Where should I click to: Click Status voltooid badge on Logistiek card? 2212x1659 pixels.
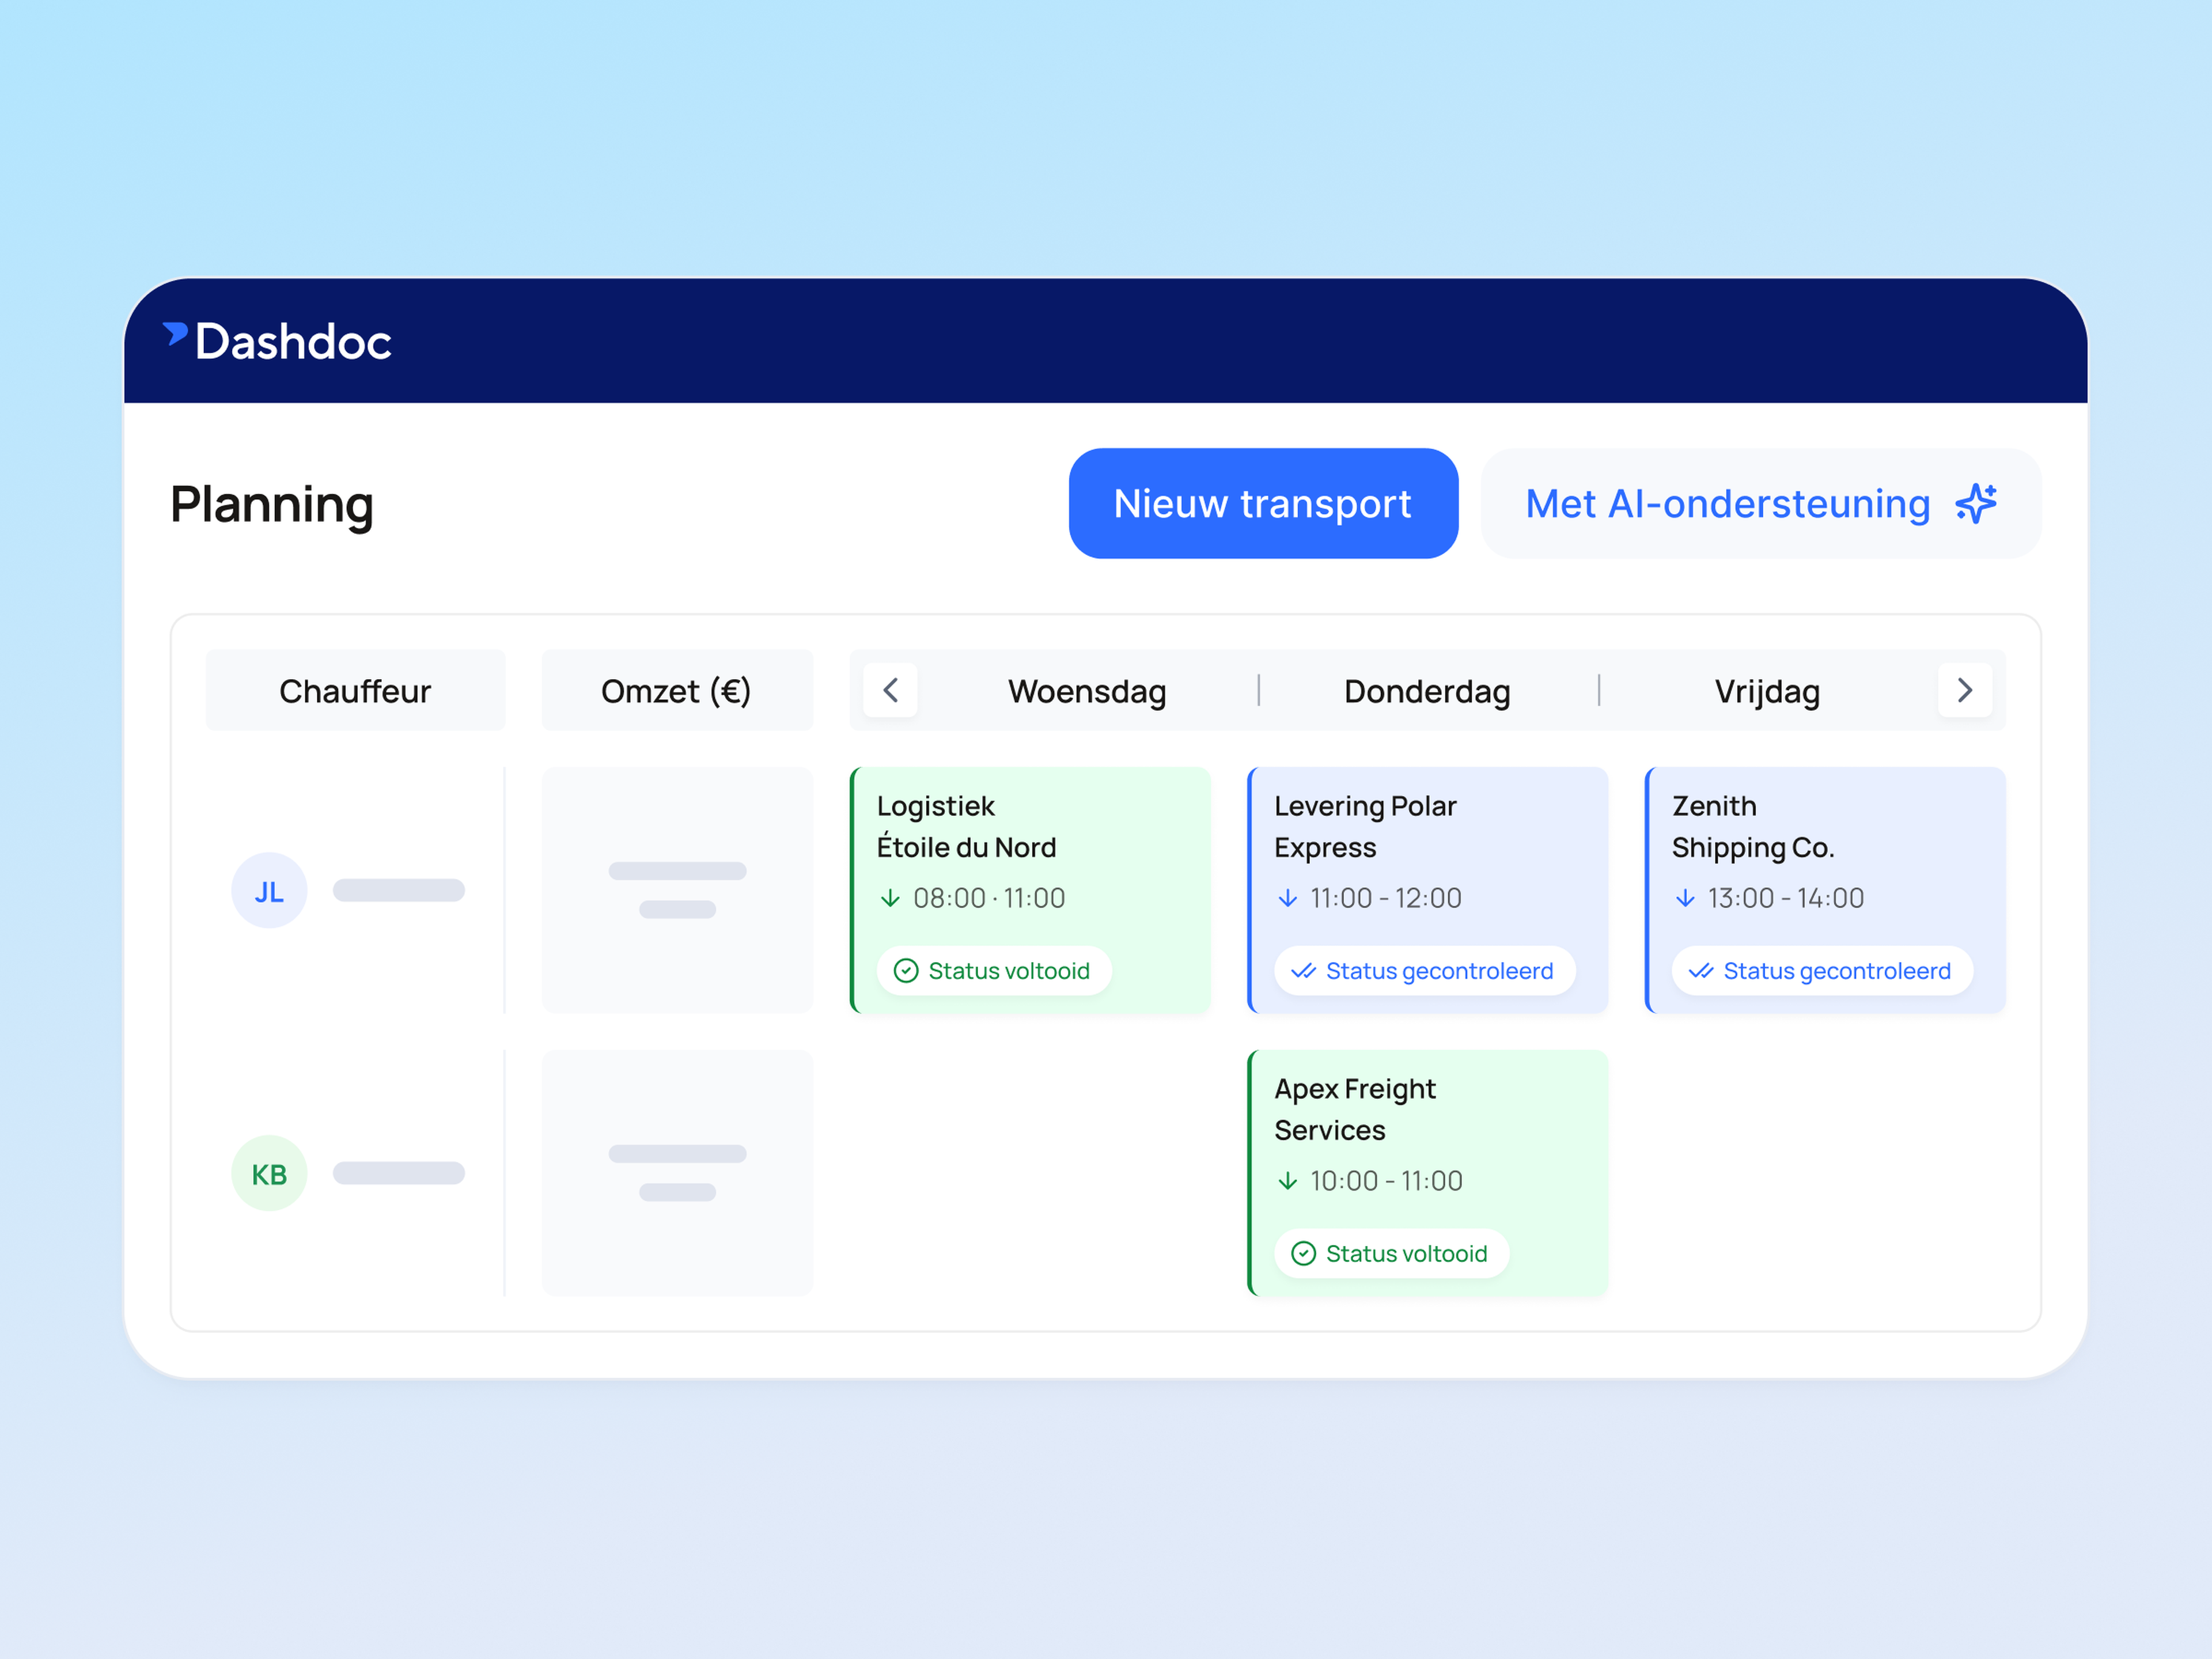click(x=994, y=970)
